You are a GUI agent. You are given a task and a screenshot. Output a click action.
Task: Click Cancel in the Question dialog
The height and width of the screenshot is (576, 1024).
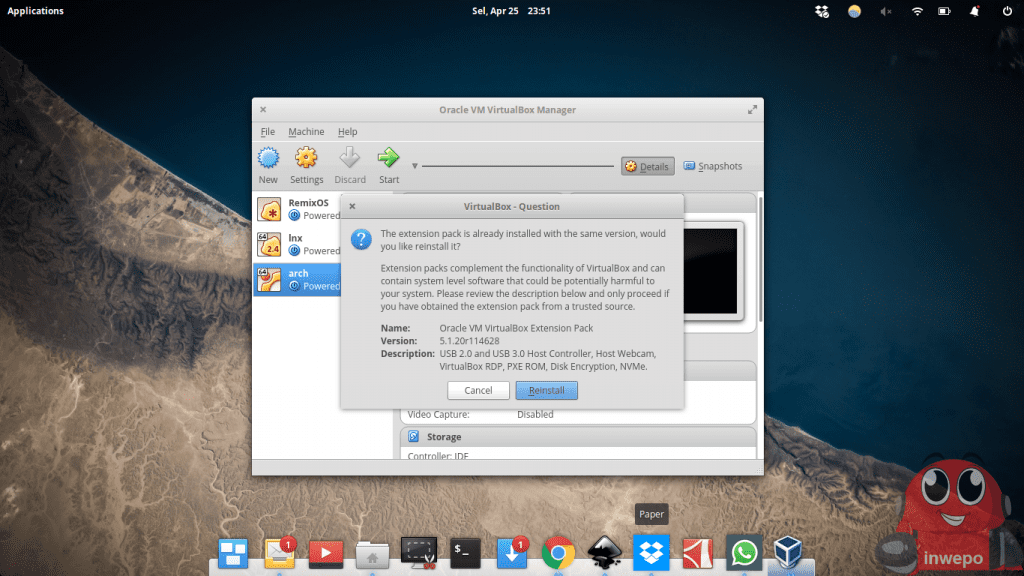coord(478,390)
